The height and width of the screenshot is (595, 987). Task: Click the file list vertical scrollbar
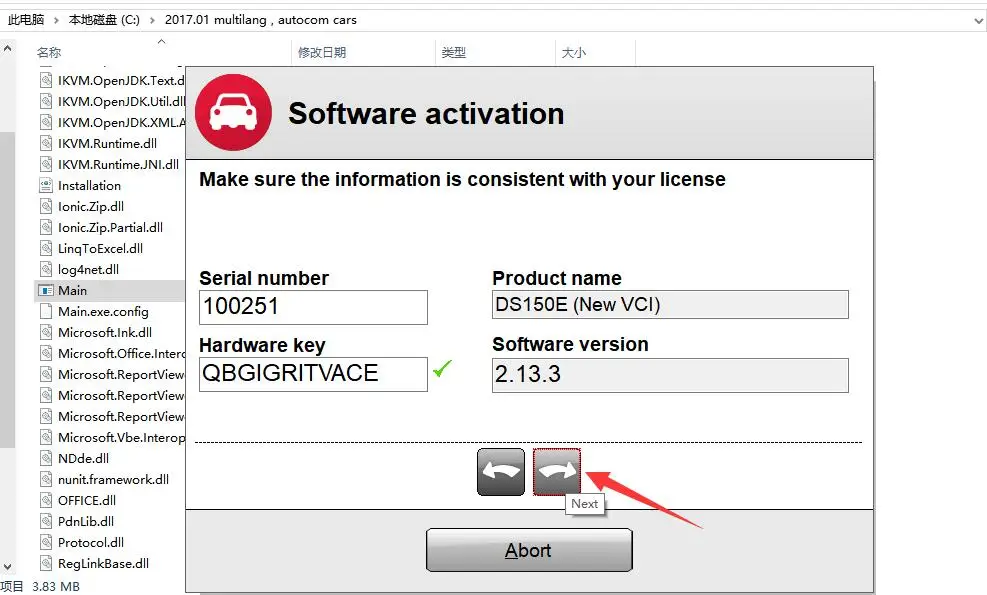point(7,300)
